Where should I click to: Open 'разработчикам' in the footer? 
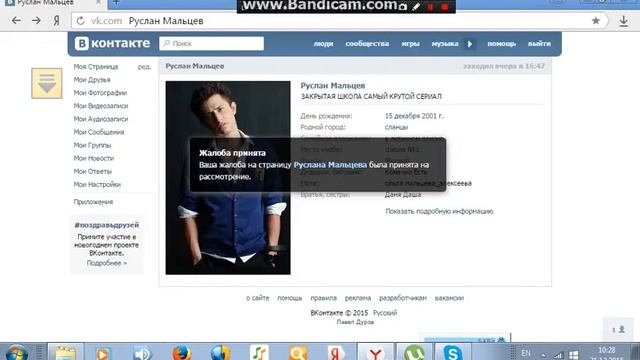tap(403, 298)
